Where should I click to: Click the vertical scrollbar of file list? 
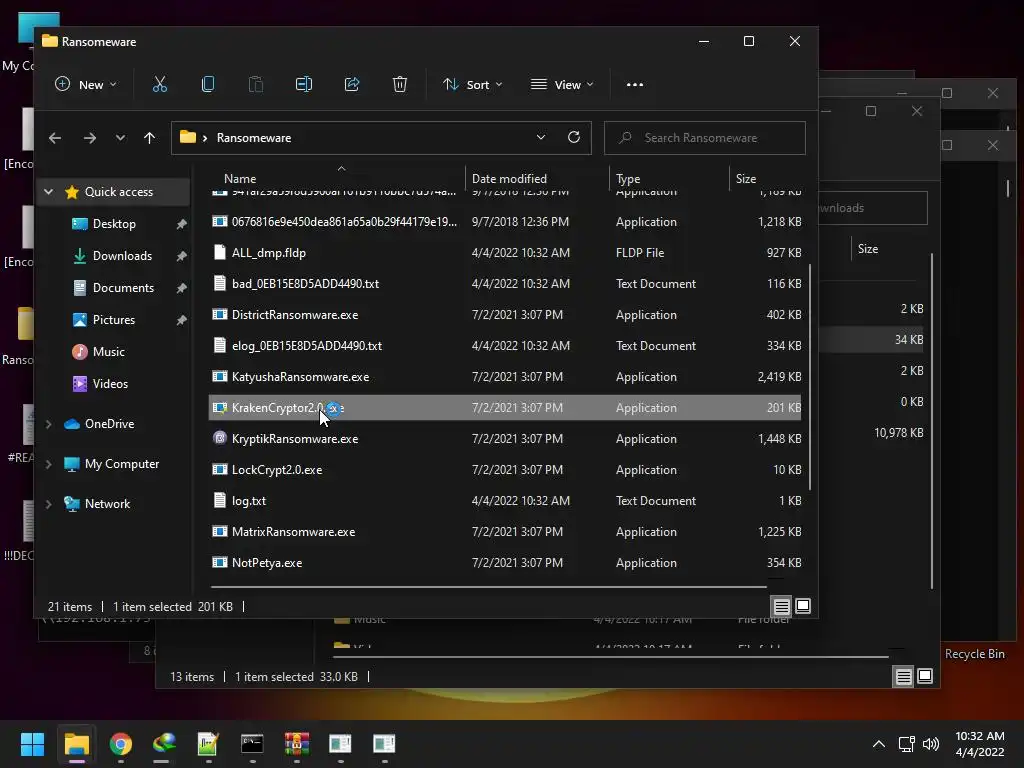pyautogui.click(x=810, y=377)
